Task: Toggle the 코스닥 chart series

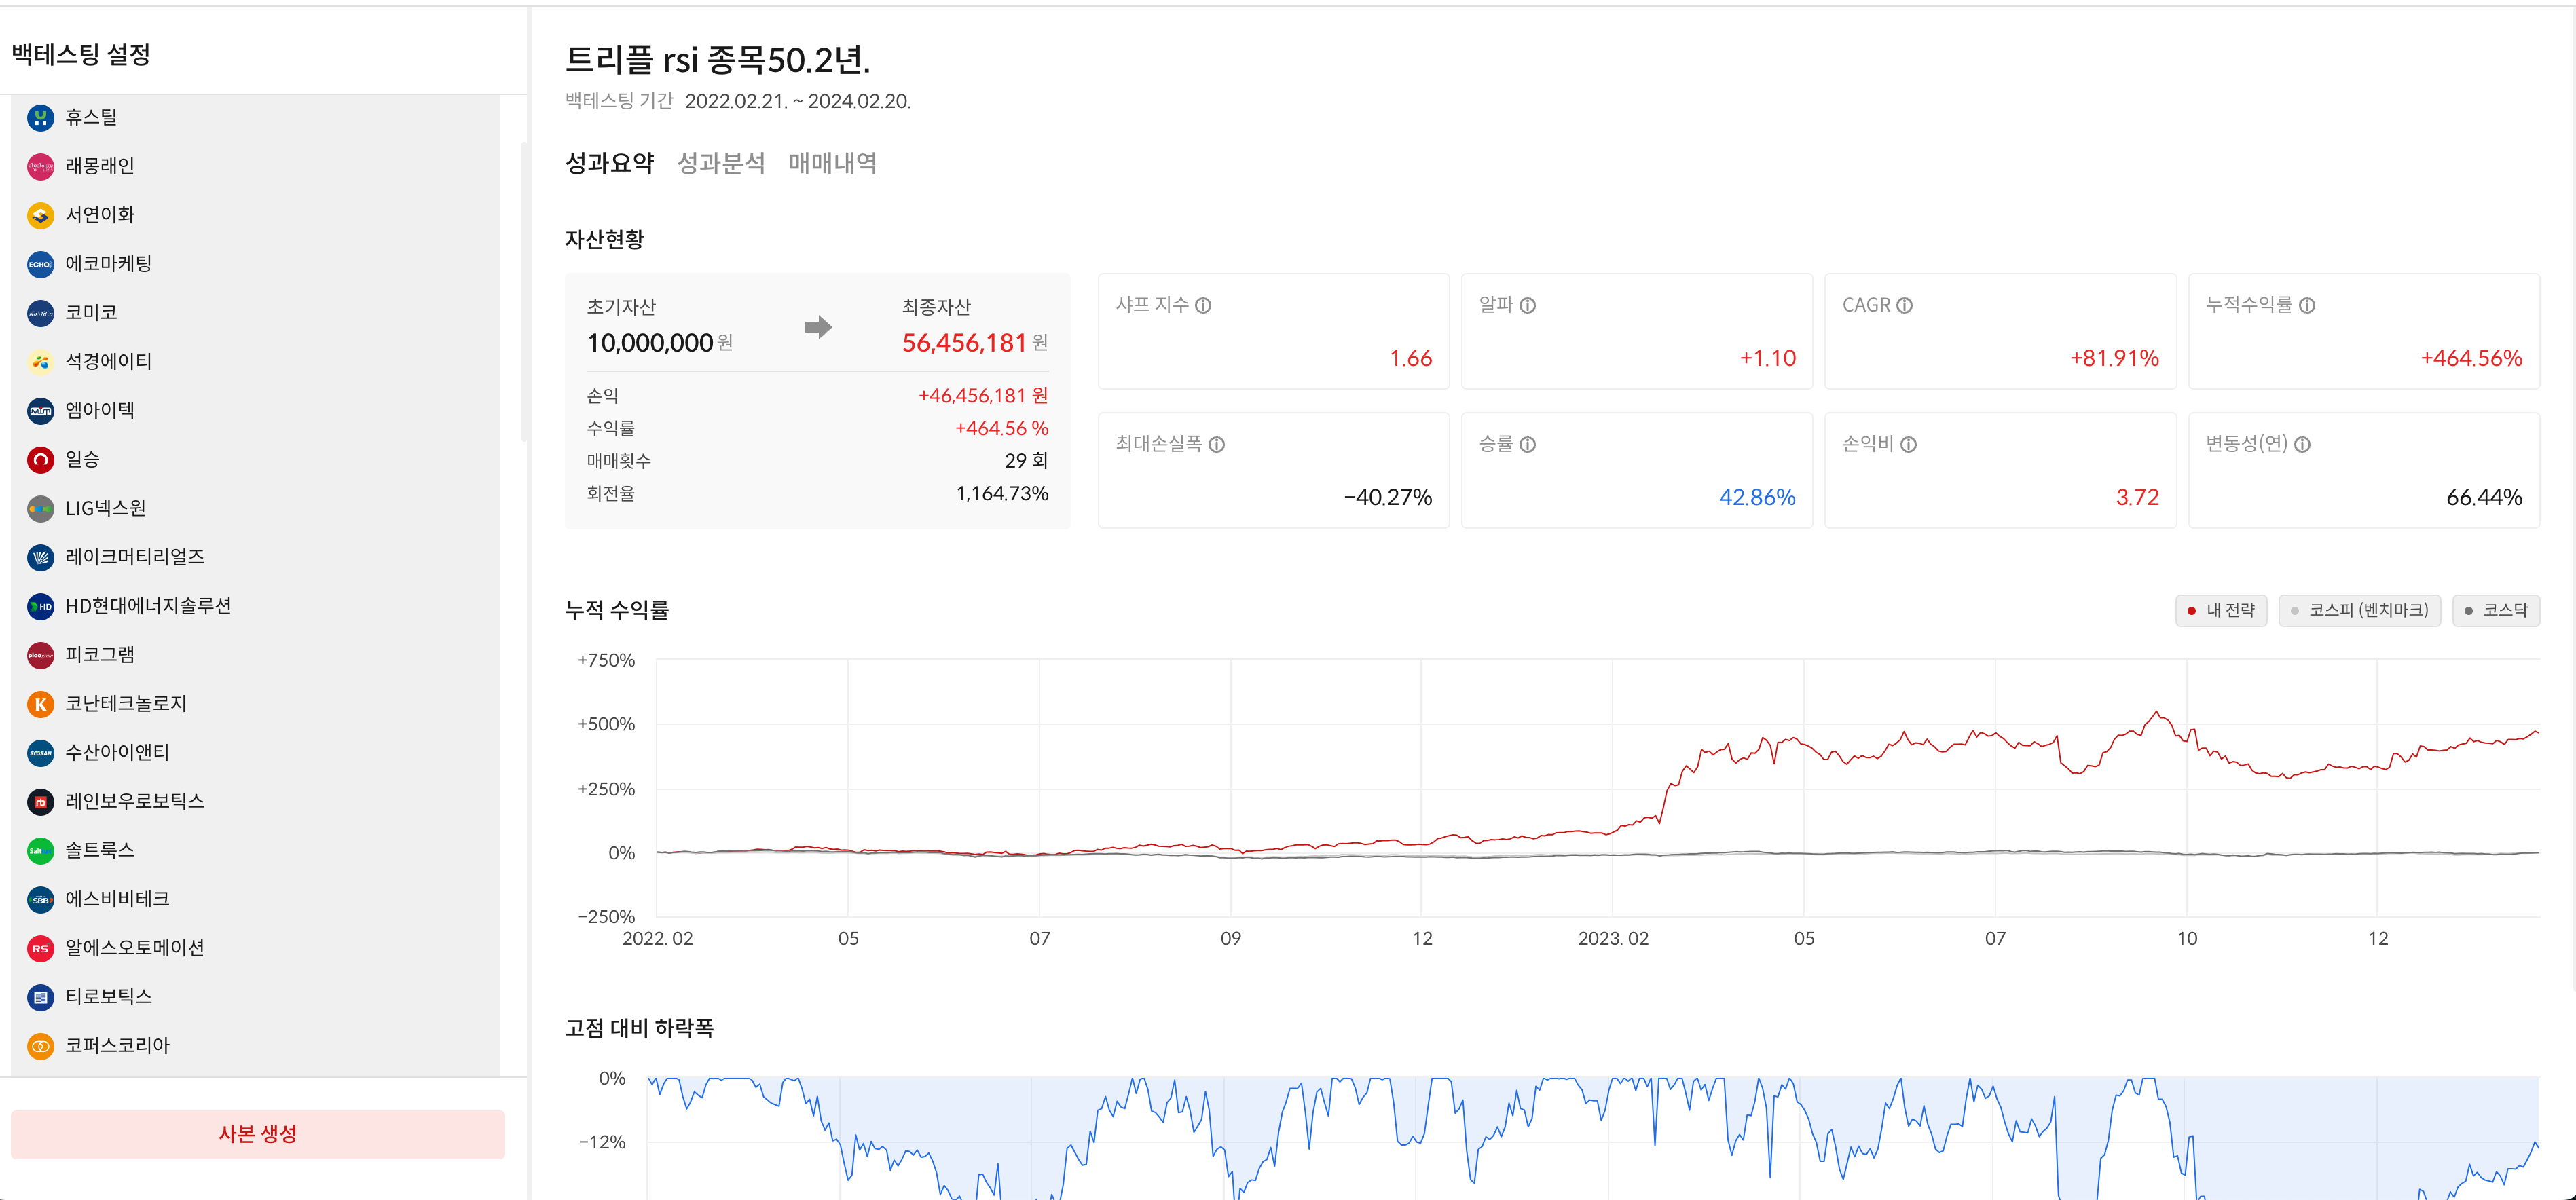Action: 2496,611
